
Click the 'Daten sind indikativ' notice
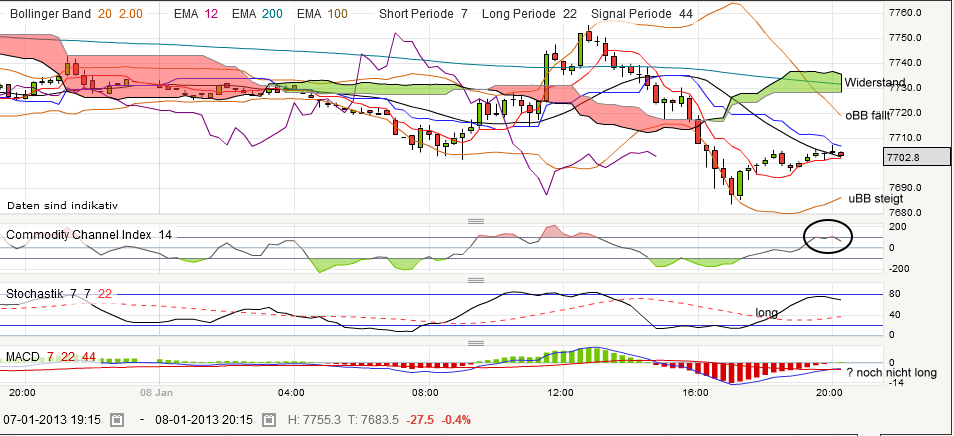(62, 206)
